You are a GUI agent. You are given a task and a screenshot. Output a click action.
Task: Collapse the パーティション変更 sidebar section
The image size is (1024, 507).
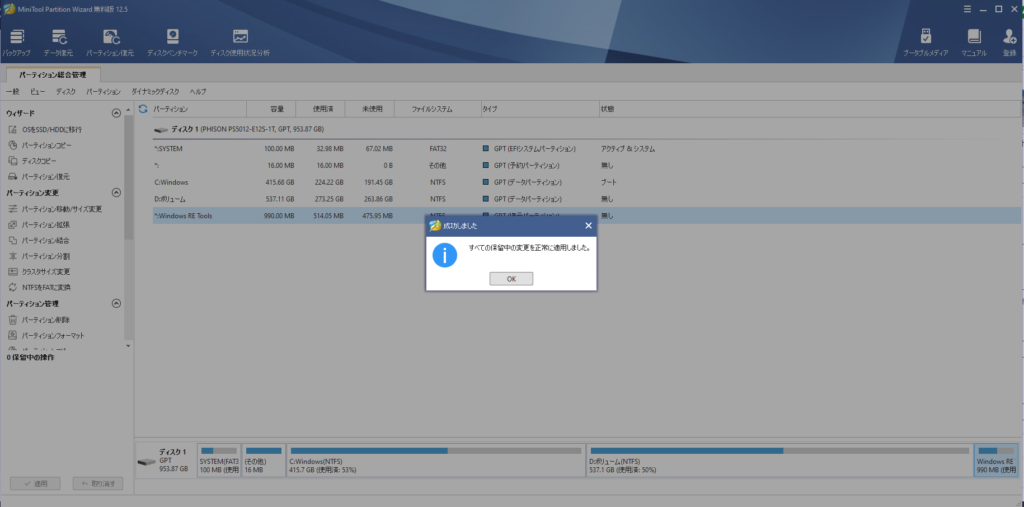click(116, 193)
